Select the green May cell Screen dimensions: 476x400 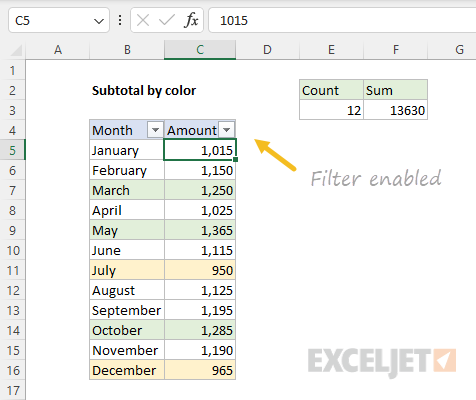point(127,230)
